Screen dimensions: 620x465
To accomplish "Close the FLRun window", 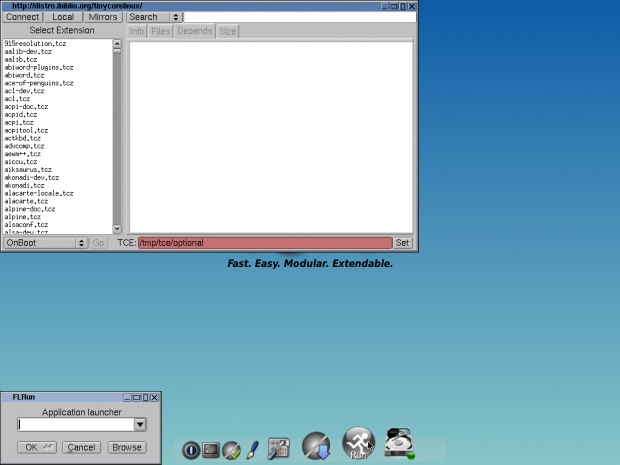I will coord(154,397).
